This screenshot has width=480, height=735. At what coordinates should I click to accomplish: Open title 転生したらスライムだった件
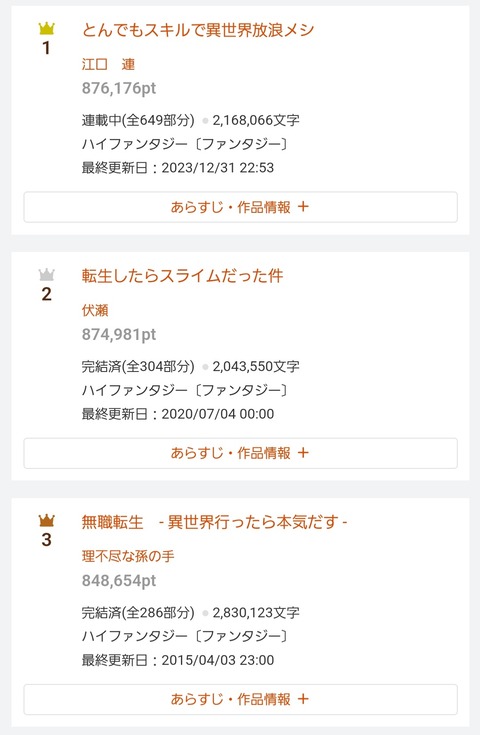[182, 276]
